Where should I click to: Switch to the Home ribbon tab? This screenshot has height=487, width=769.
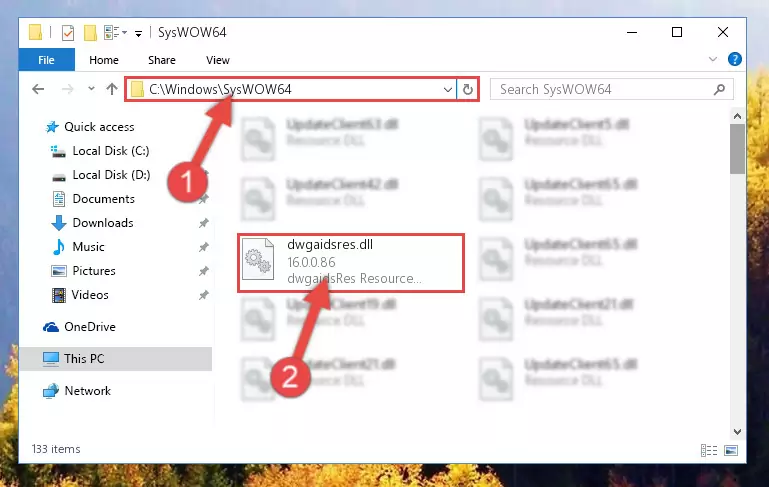[104, 60]
